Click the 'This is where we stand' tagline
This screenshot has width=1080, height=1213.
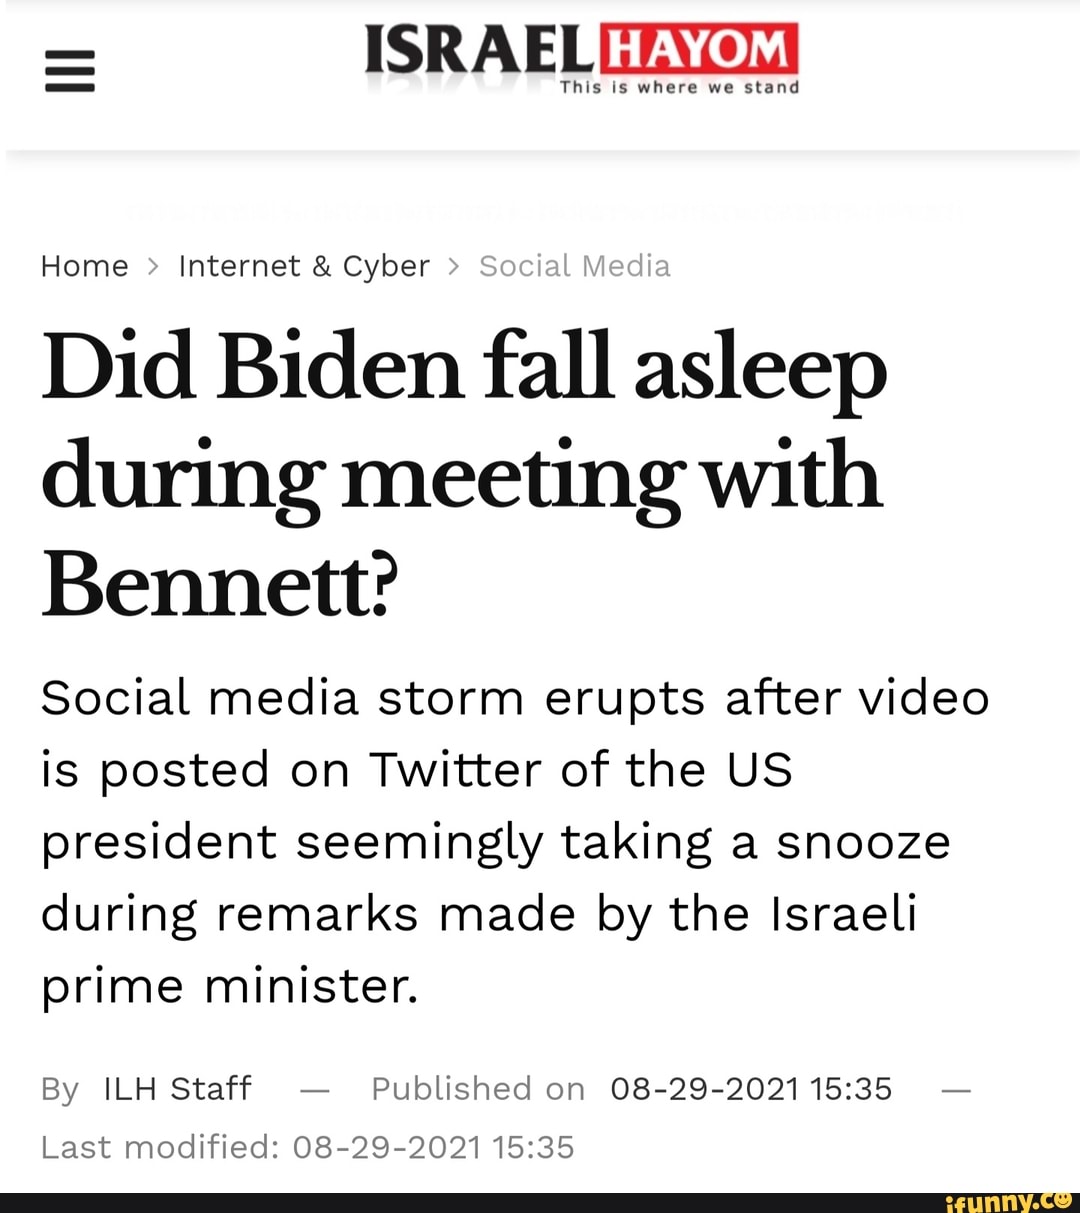(x=680, y=87)
